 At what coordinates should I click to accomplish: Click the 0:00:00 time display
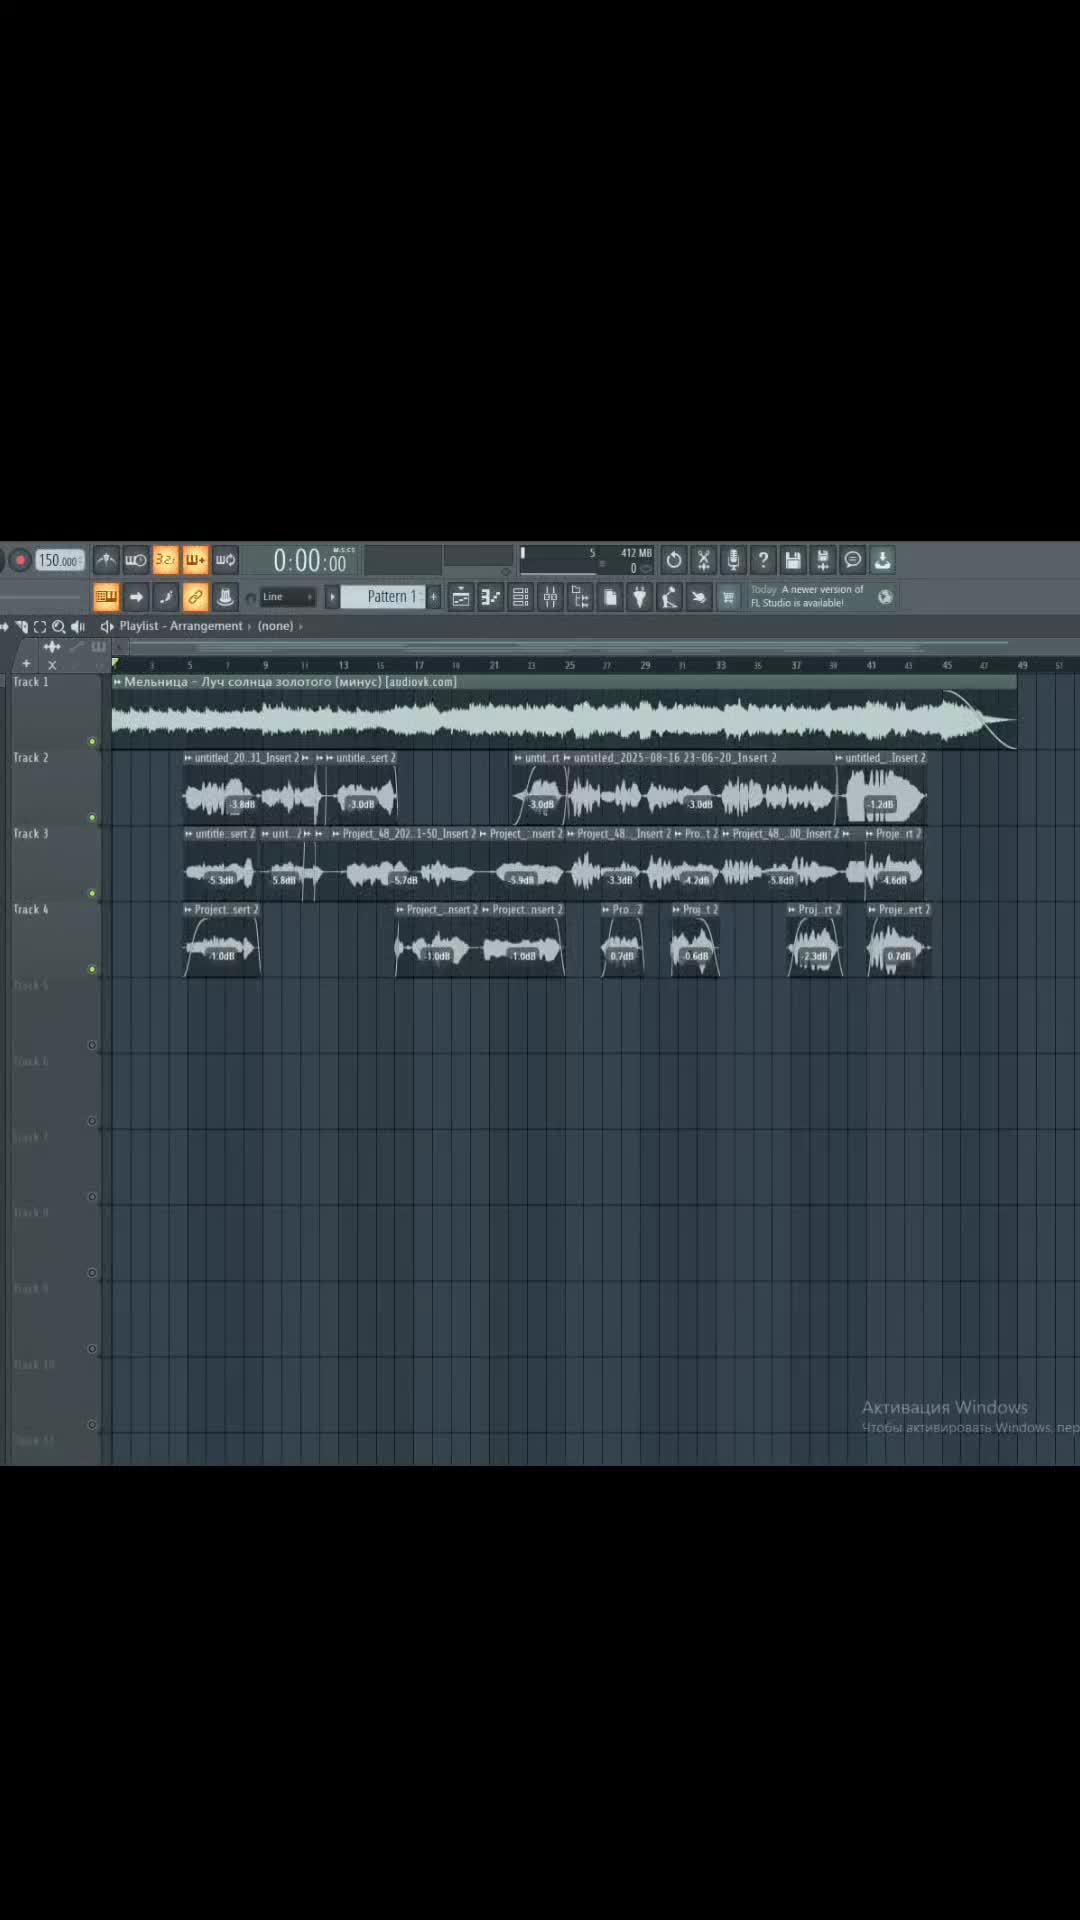tap(310, 560)
